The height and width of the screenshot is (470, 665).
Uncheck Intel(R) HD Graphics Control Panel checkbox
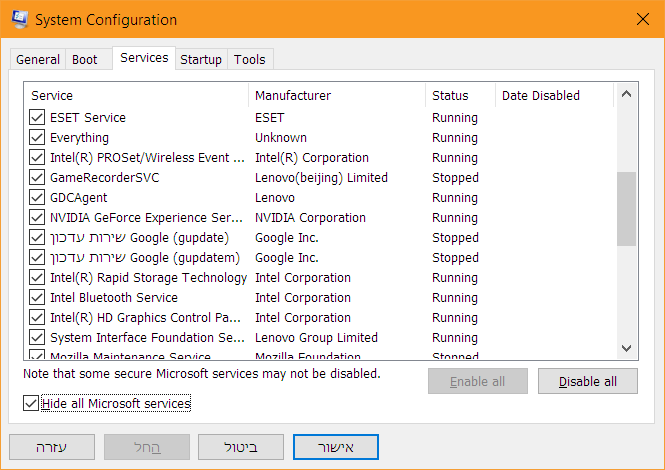(x=37, y=317)
